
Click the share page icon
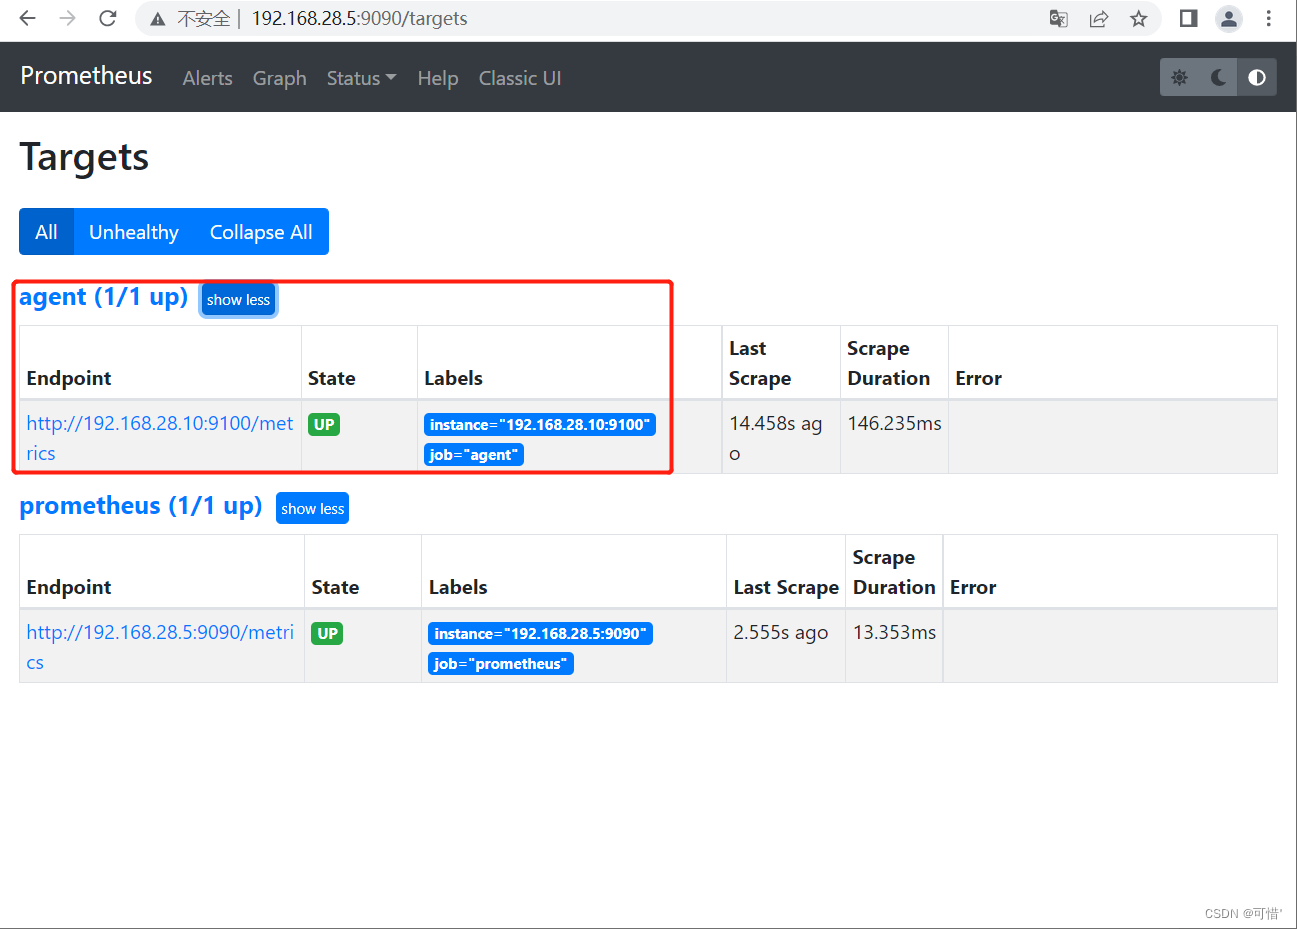coord(1099,19)
